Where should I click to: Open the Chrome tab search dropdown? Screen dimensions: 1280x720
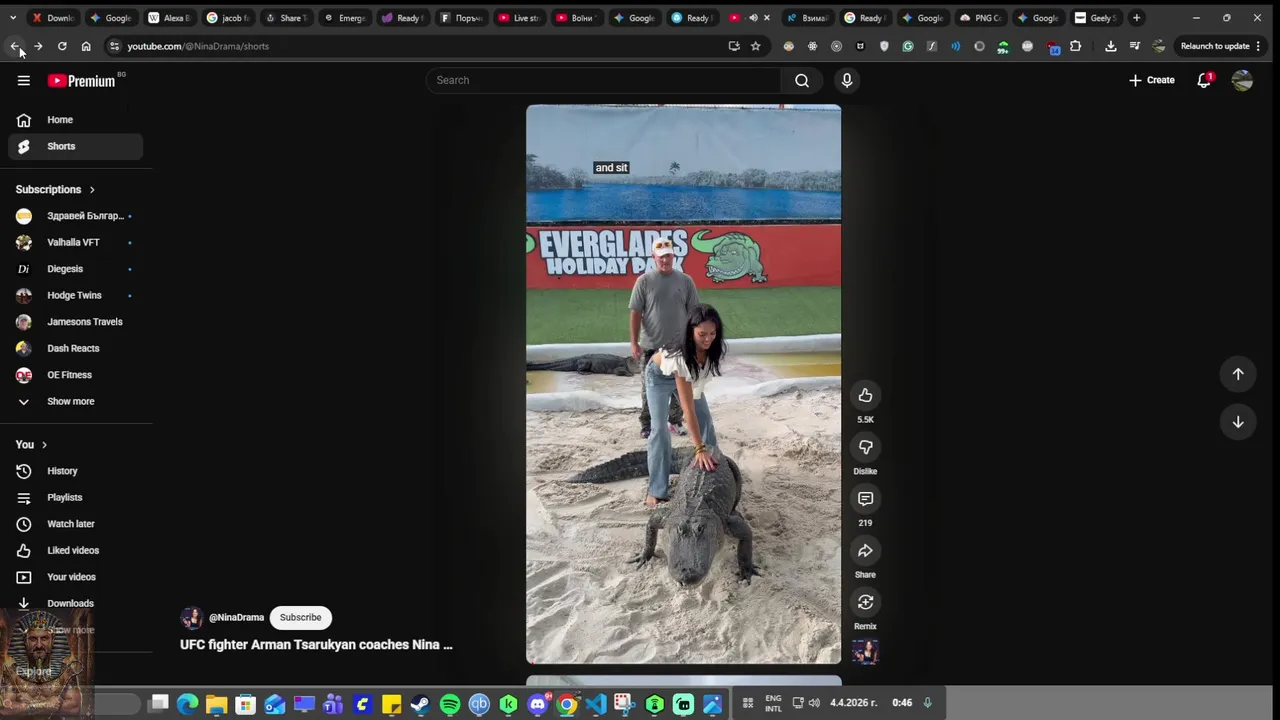12,18
